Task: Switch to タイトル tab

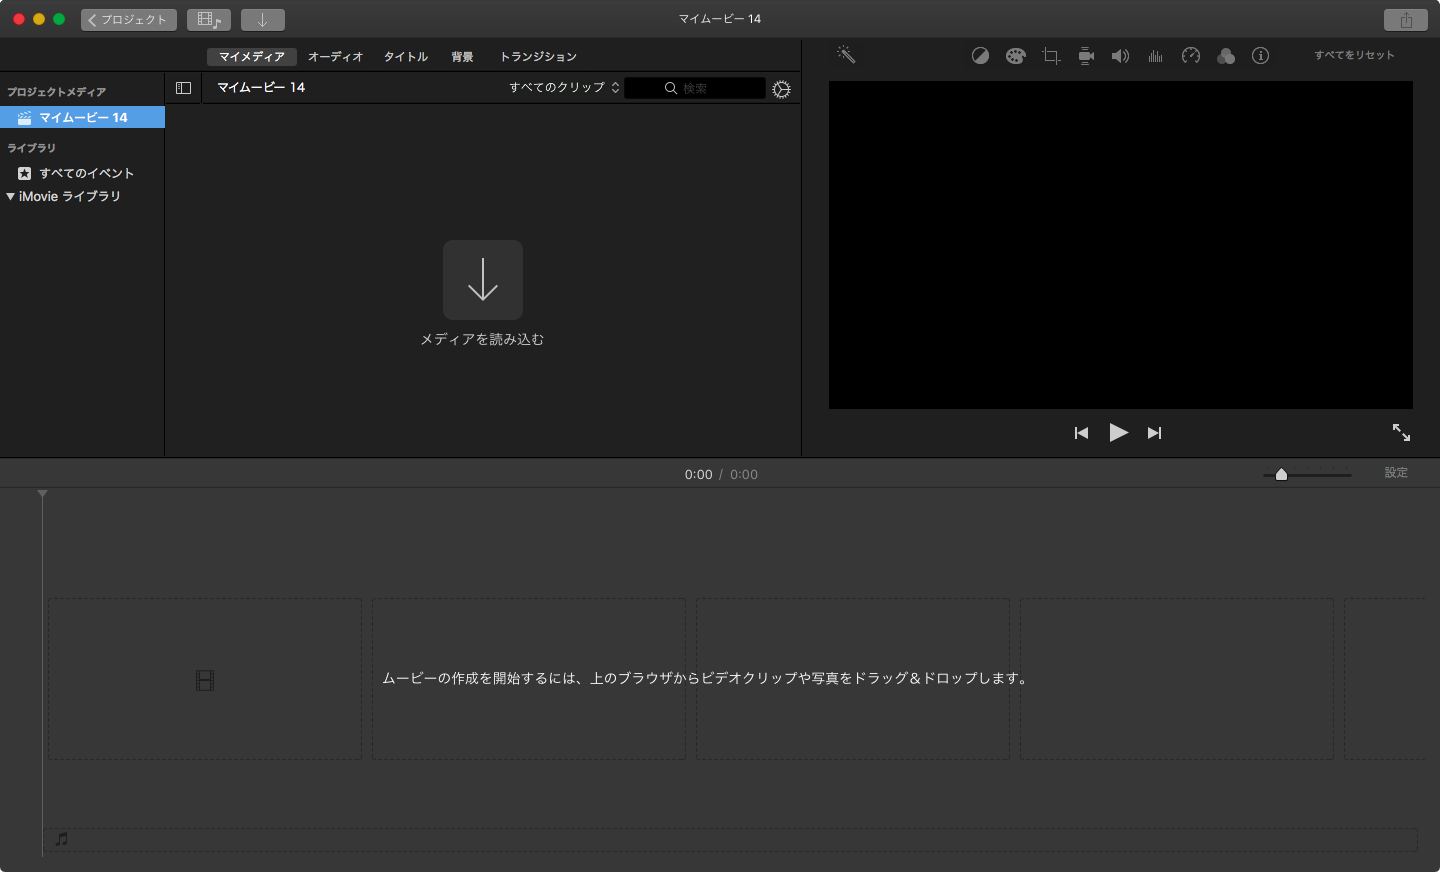Action: [406, 57]
